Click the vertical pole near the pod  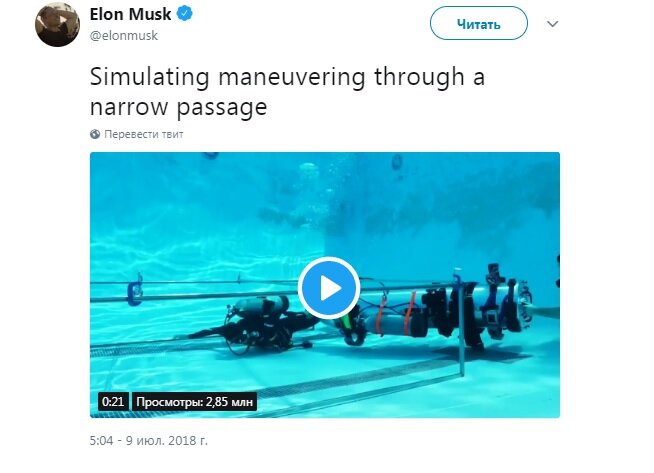[x=460, y=325]
